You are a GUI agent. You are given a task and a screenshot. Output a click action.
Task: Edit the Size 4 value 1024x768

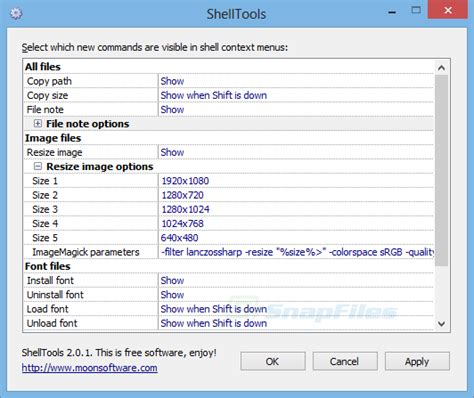[296, 224]
